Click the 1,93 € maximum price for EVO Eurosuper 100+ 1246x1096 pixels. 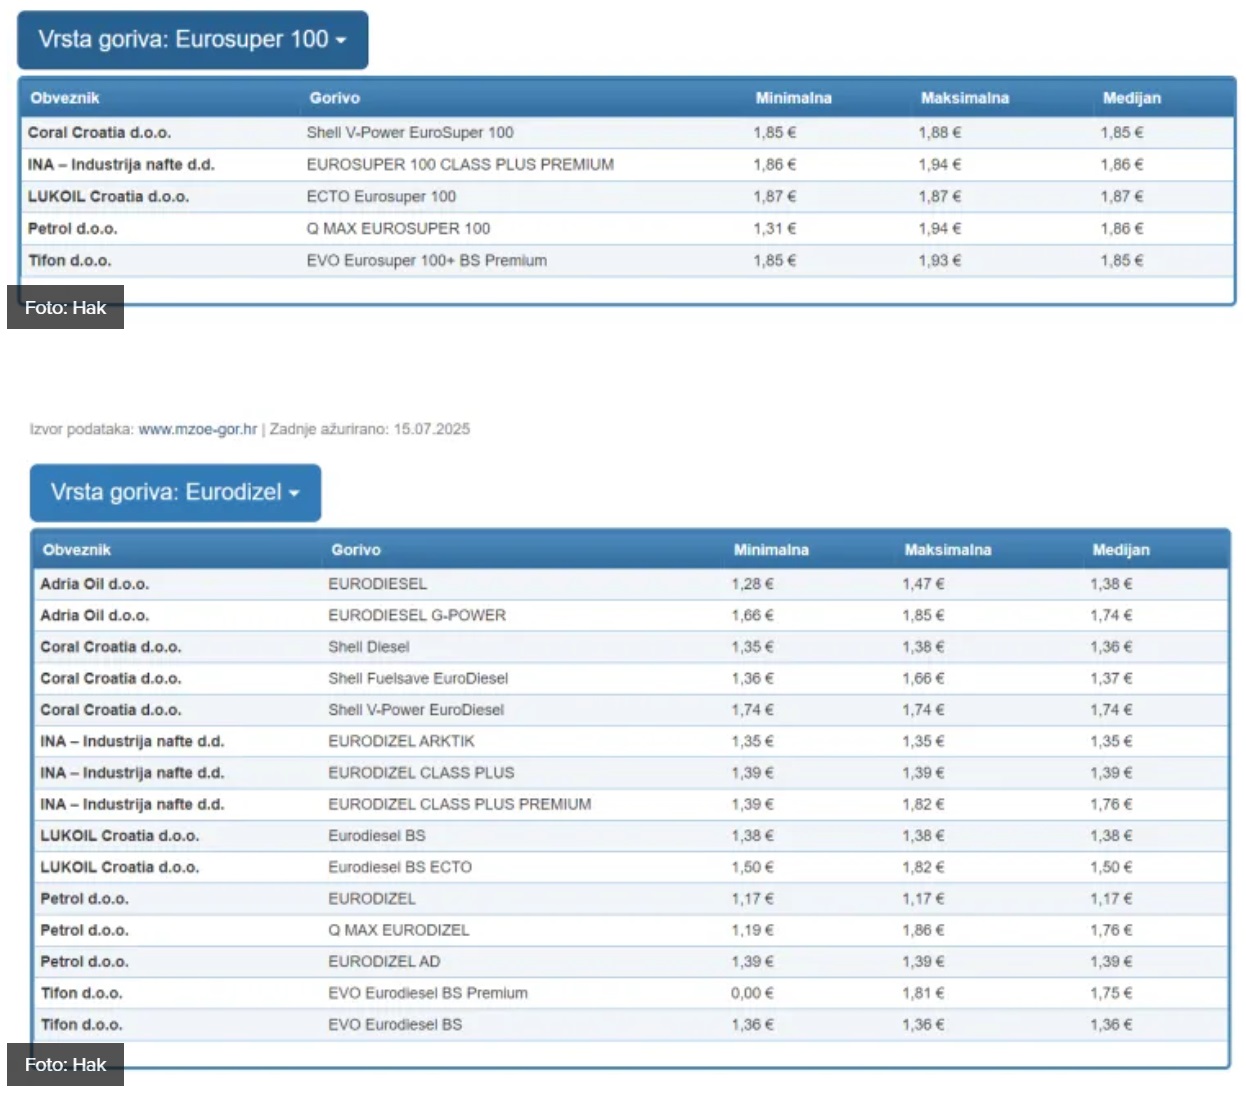(x=940, y=260)
